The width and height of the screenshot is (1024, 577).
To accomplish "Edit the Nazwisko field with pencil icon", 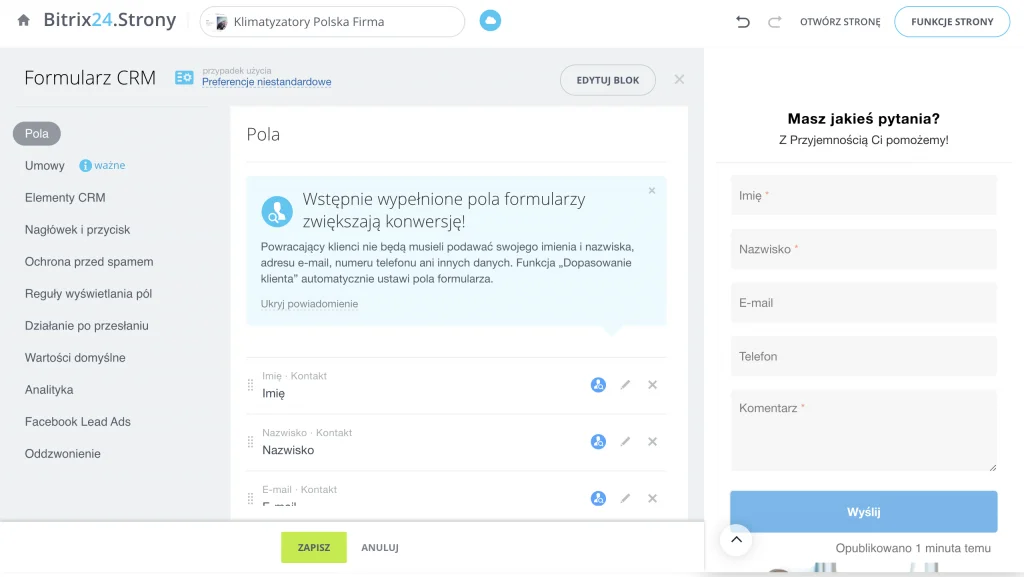I will tap(626, 442).
